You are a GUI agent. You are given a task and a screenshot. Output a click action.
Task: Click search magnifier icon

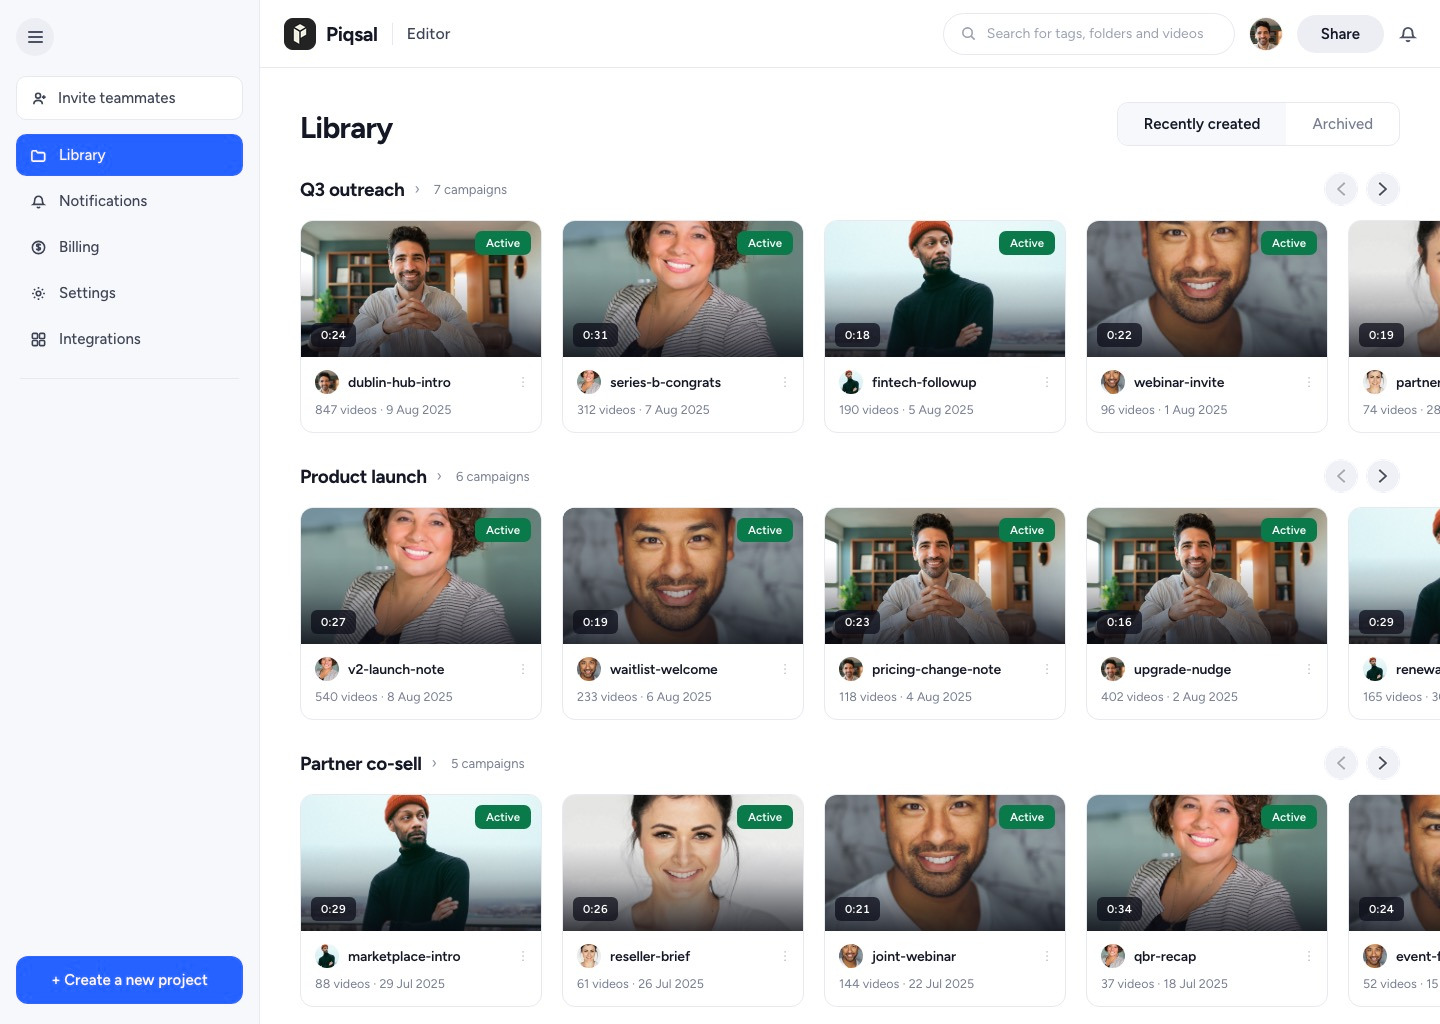click(968, 34)
